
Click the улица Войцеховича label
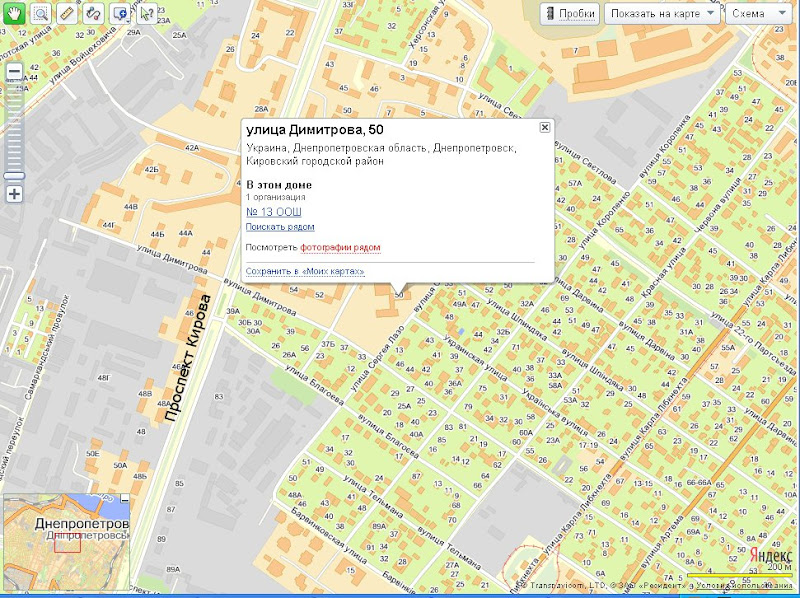click(x=83, y=54)
